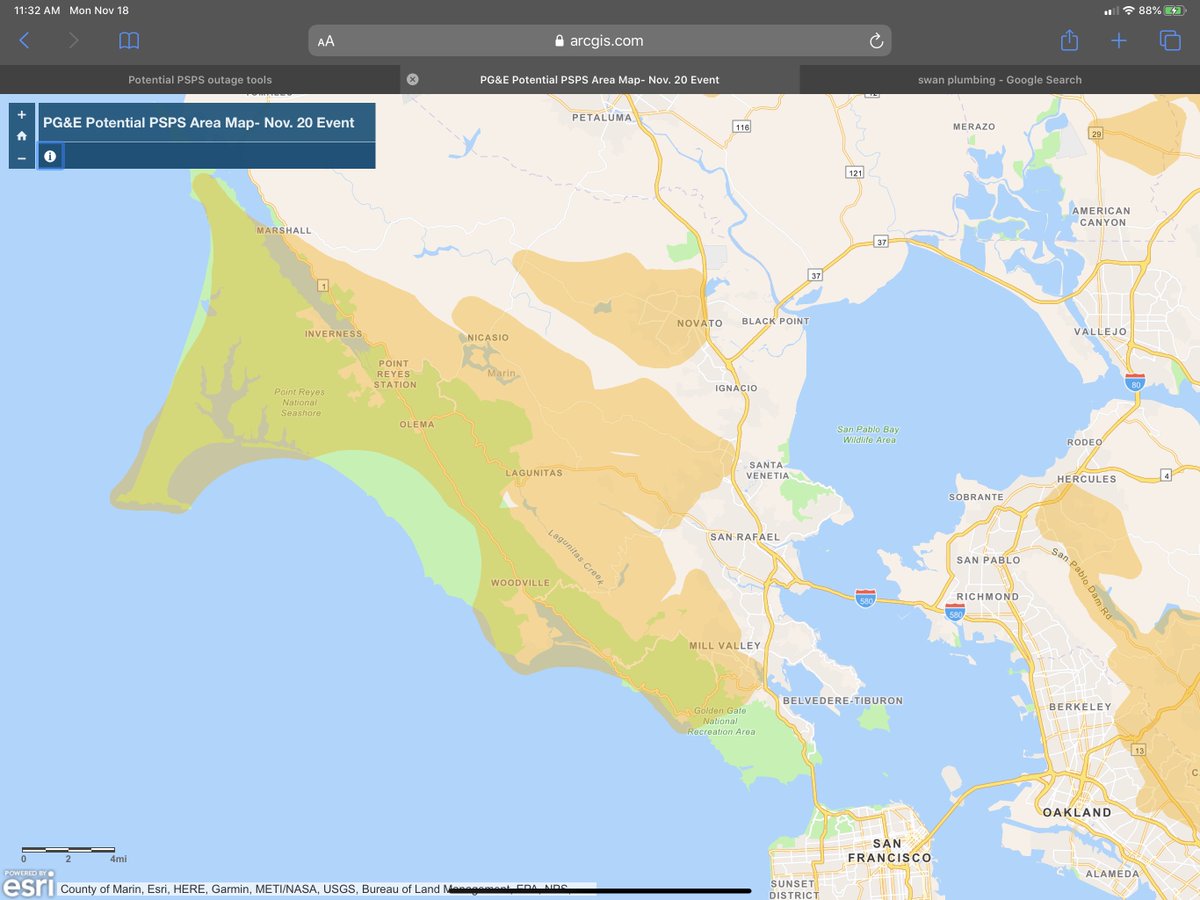Tap the 11:32 AM clock in status bar
Screen dimensions: 1200x900
(x=36, y=10)
